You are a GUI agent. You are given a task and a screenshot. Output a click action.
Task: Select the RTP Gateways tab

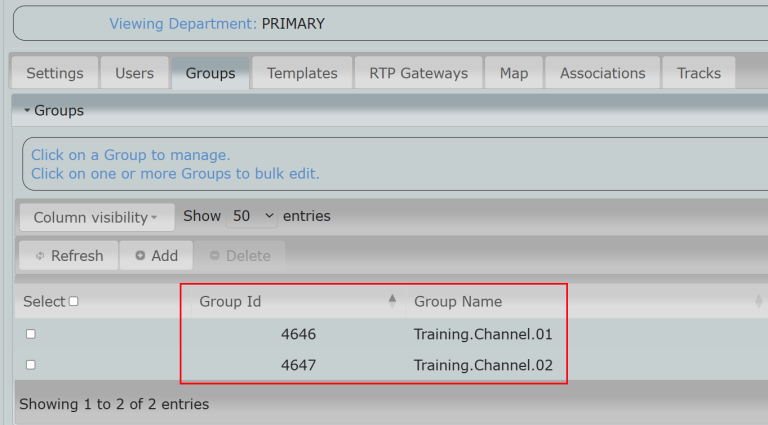pos(418,73)
